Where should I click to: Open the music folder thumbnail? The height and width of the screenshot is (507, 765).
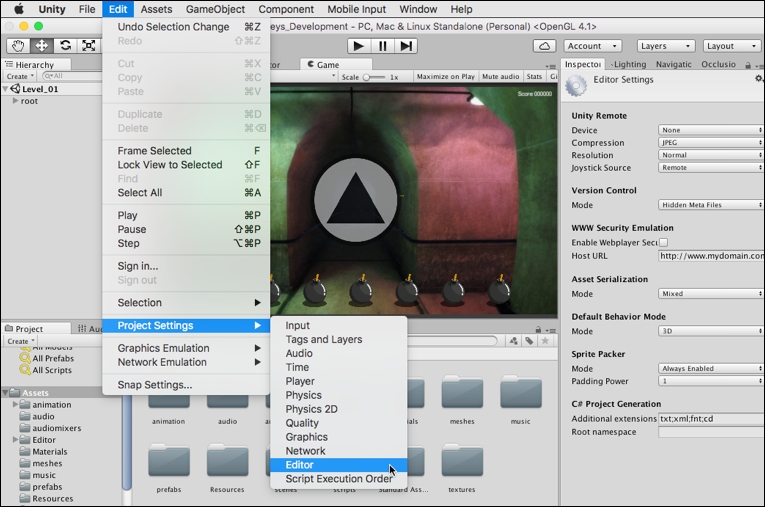[x=521, y=391]
